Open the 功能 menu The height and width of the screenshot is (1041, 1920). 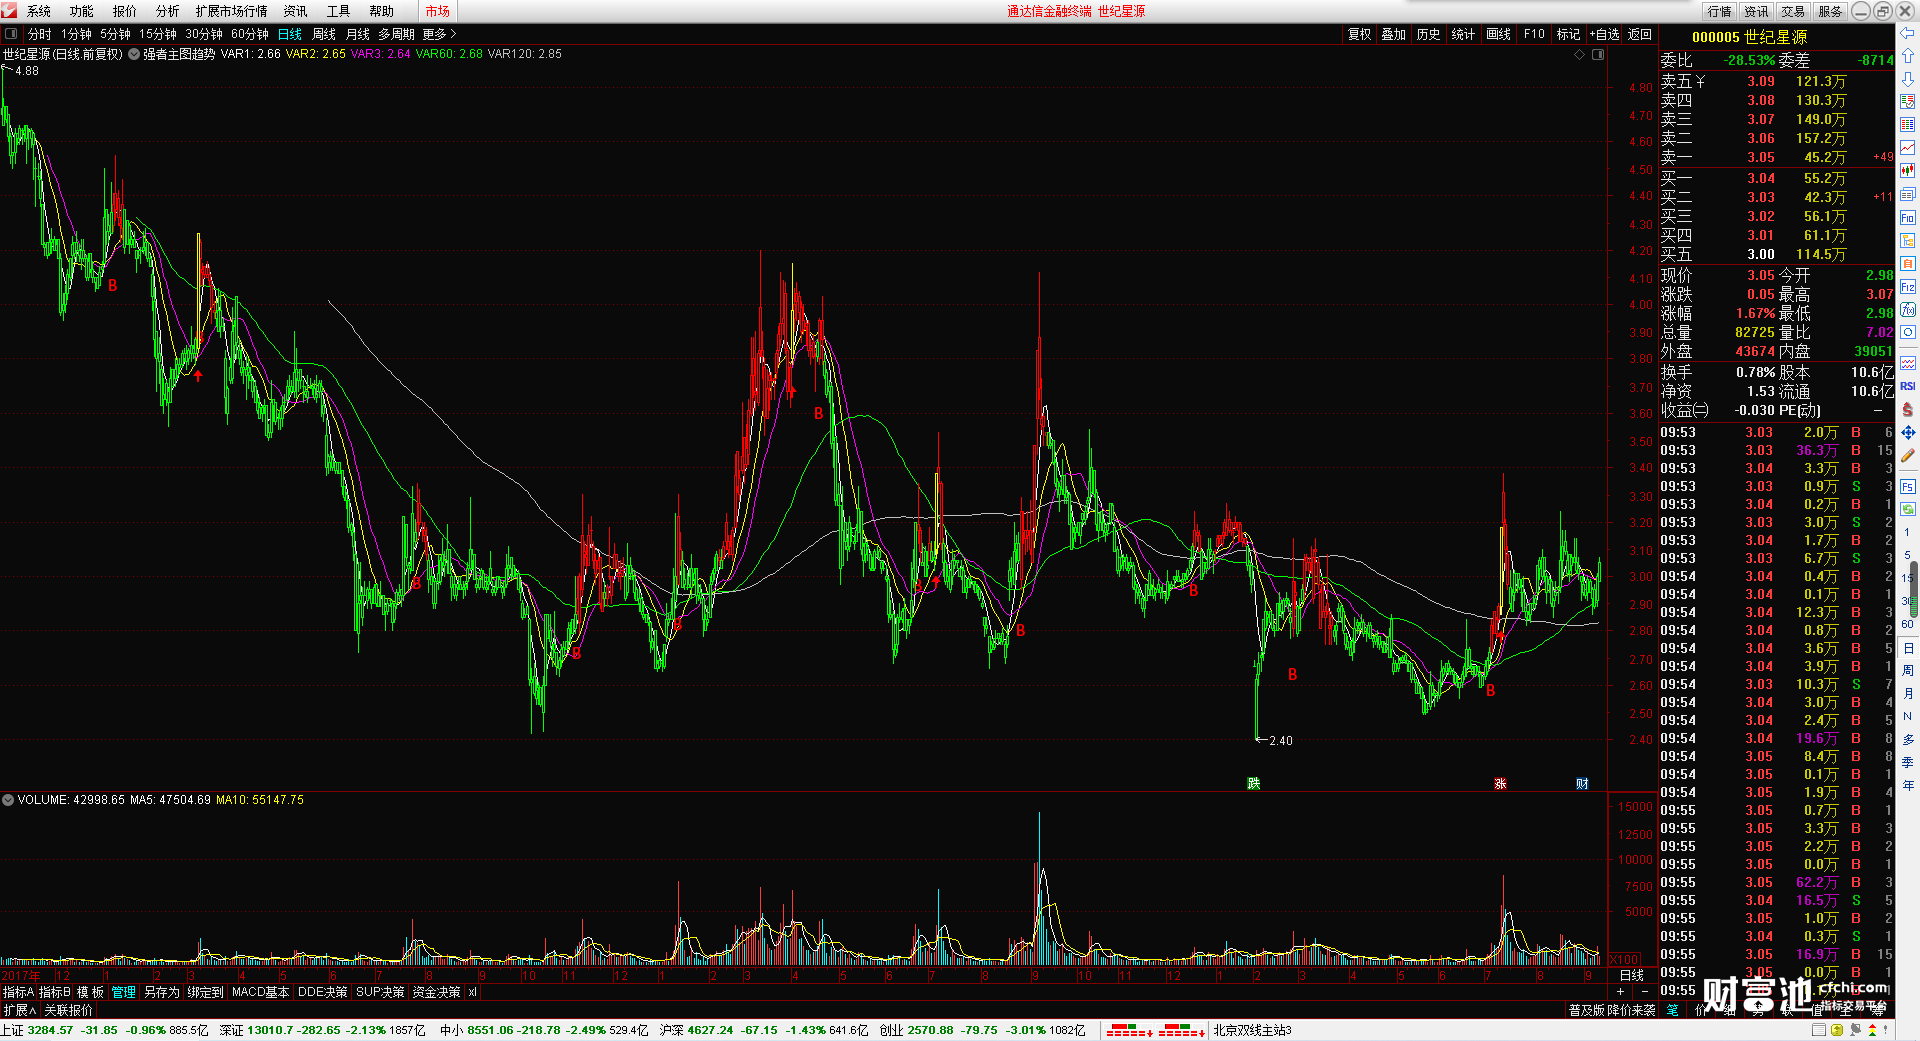(82, 11)
